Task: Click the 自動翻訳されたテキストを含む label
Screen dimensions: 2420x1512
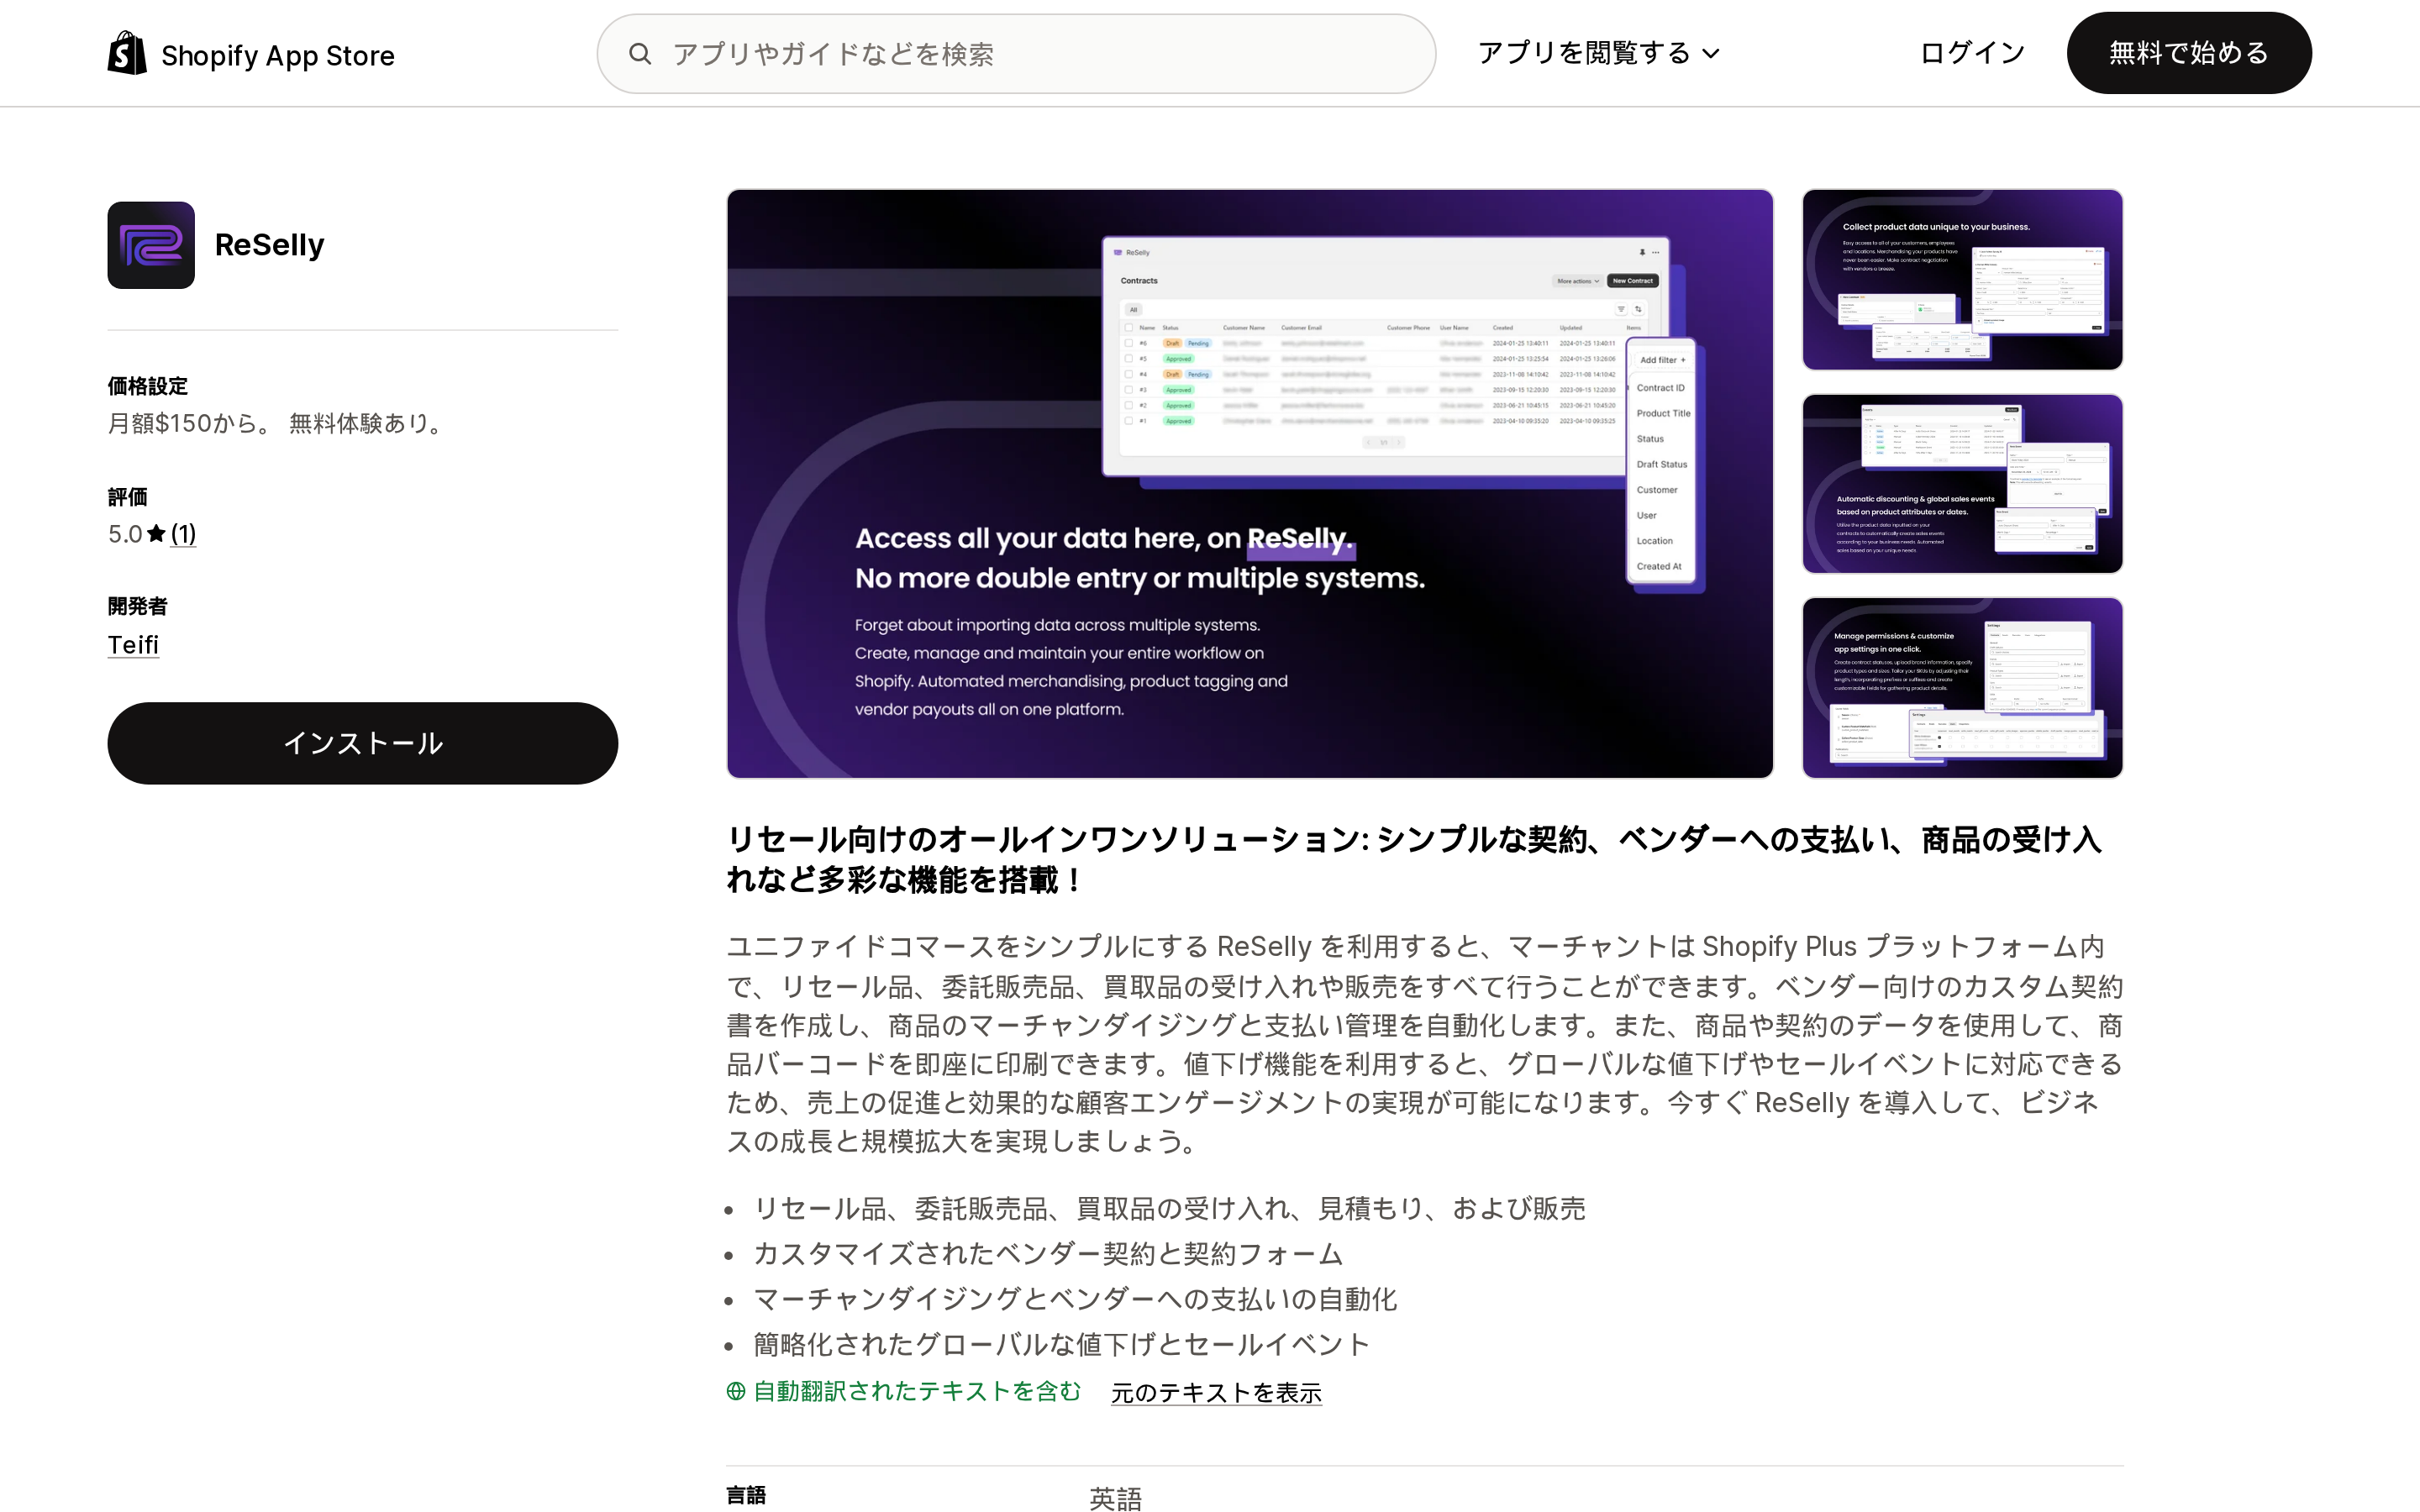Action: (x=917, y=1391)
